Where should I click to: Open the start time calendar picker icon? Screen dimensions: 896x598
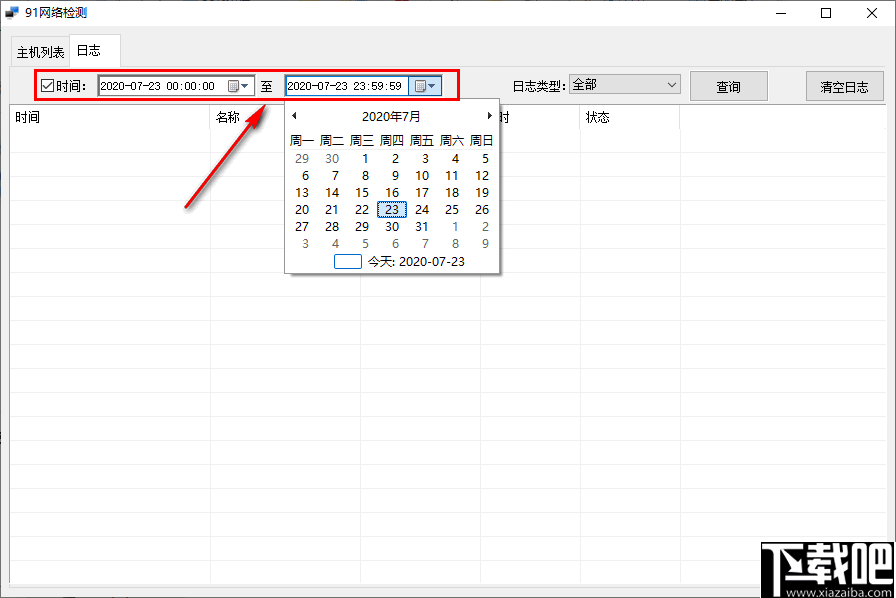click(238, 86)
